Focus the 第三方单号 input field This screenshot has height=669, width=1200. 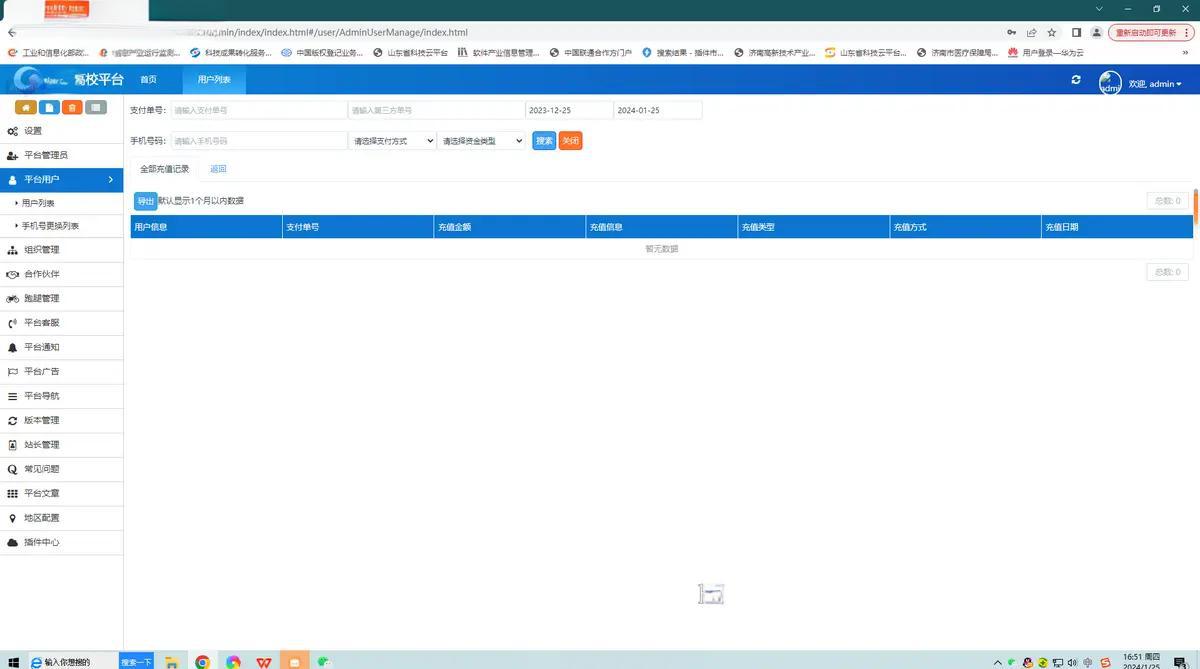coord(436,110)
